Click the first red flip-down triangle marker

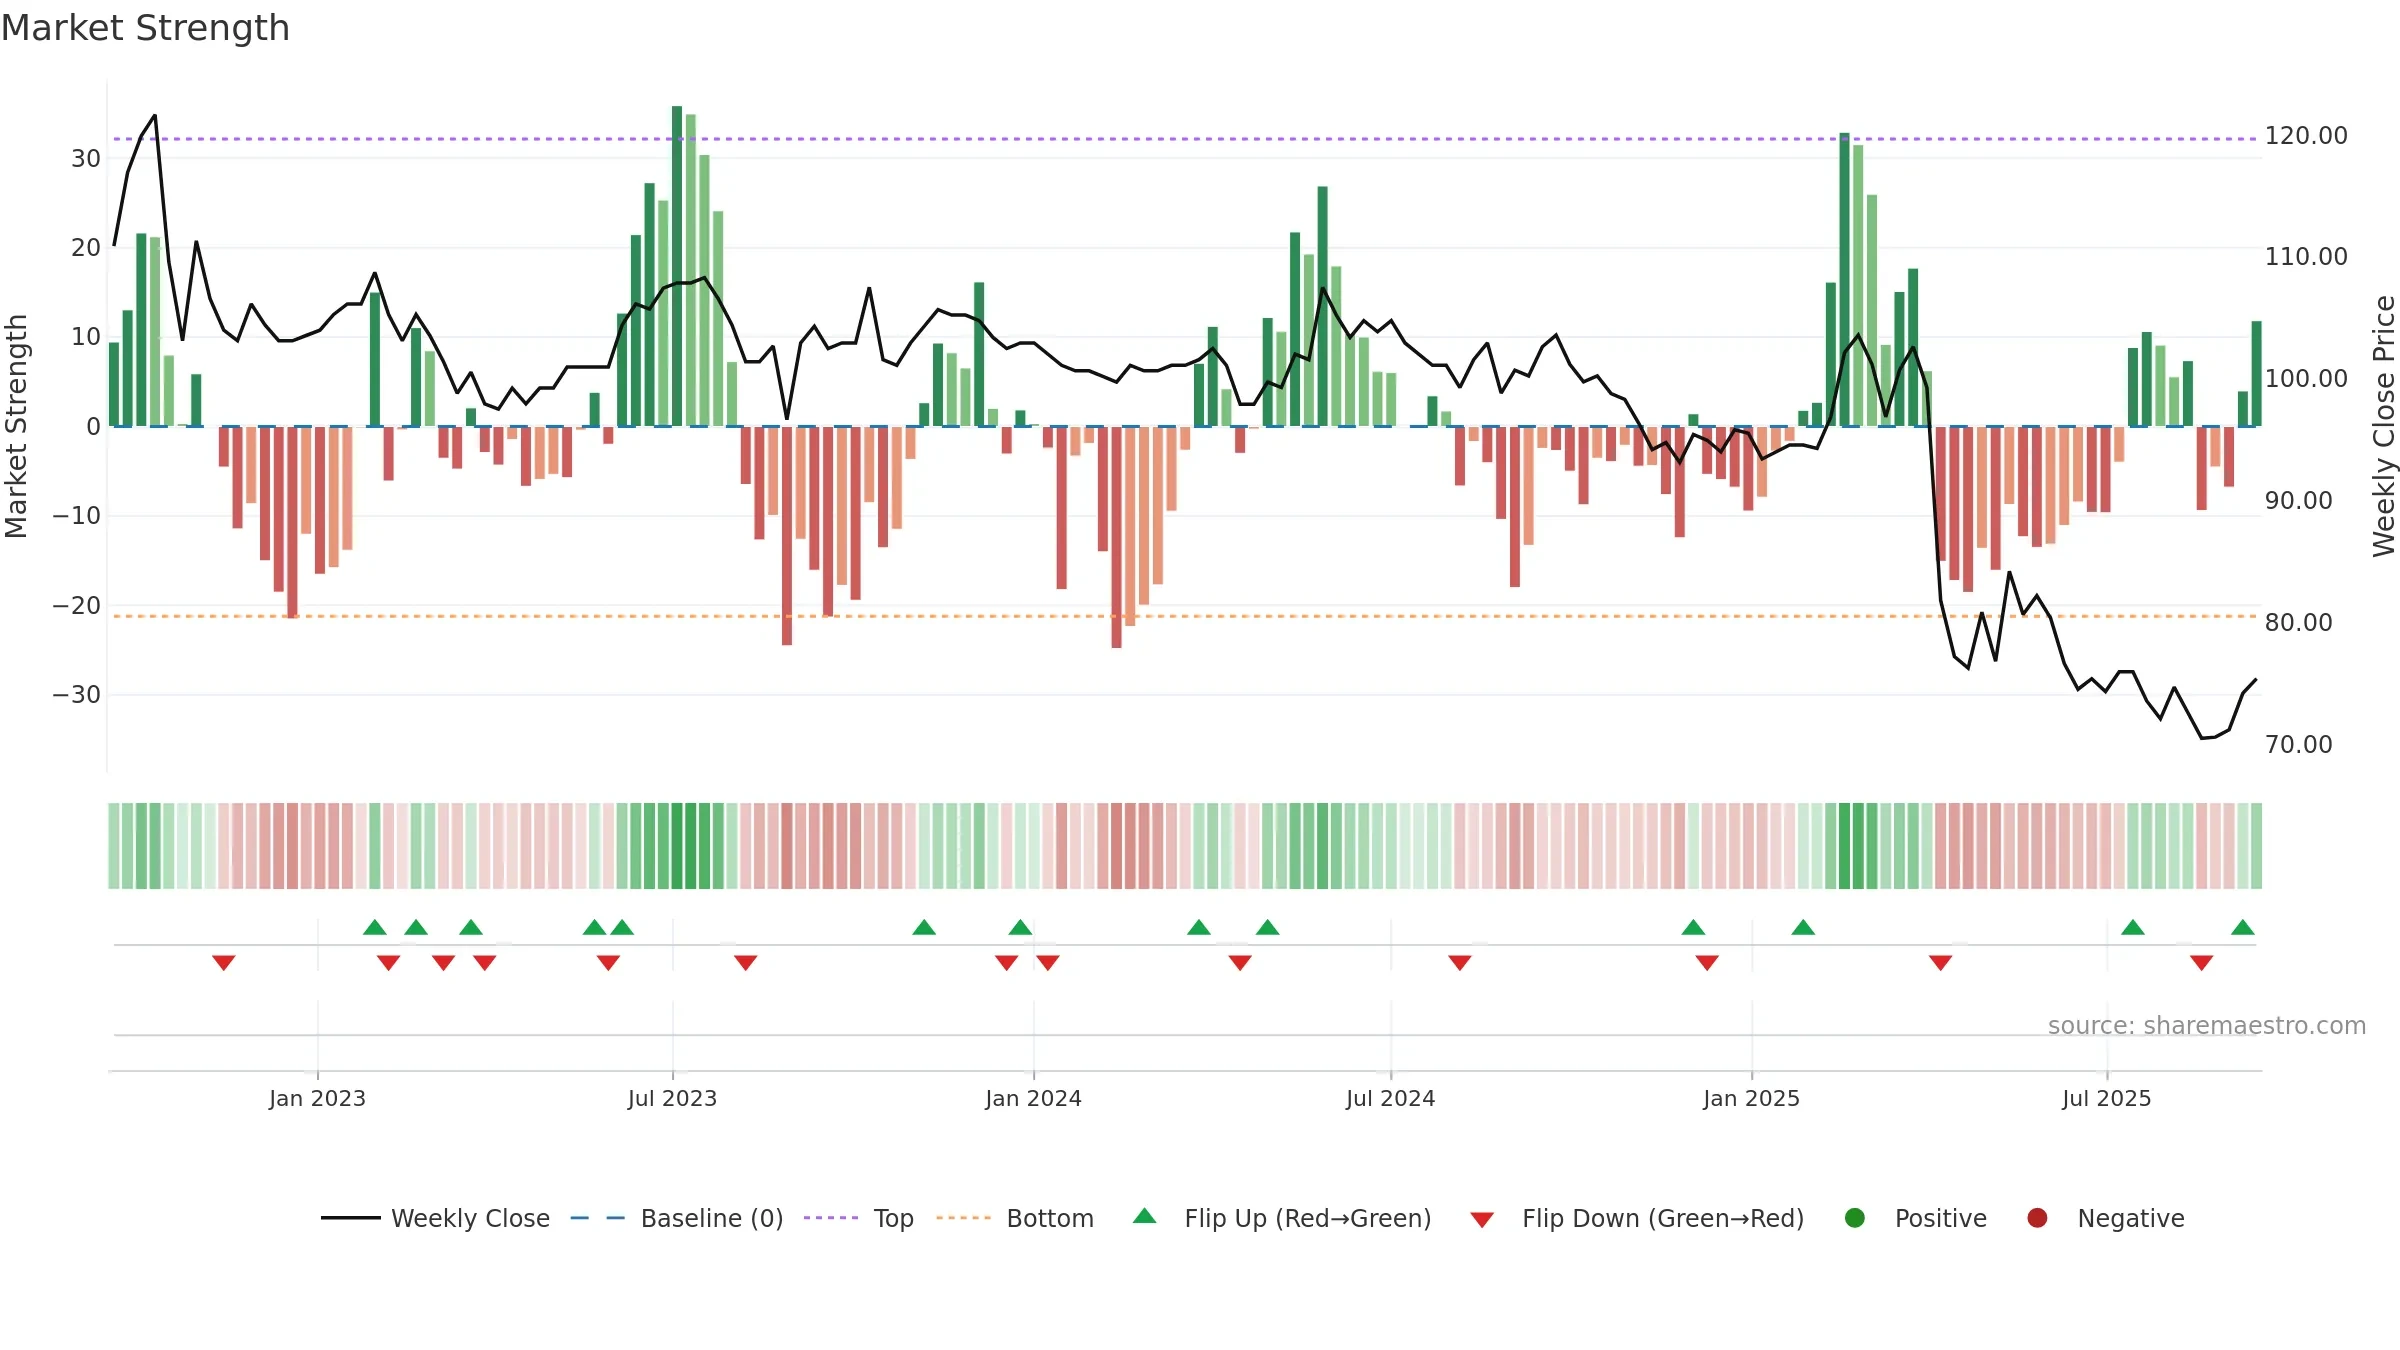click(x=224, y=962)
